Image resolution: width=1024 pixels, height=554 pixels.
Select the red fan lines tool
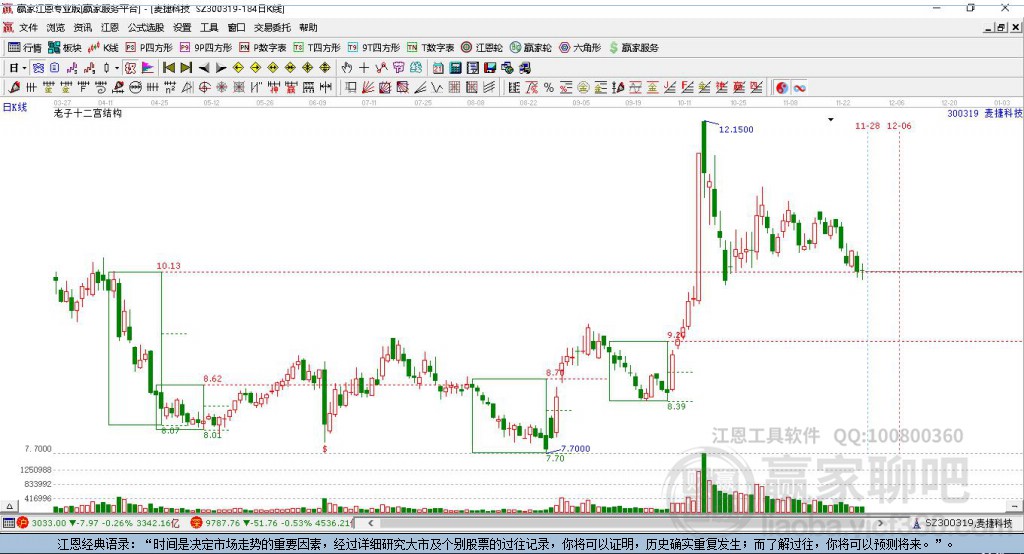point(368,87)
